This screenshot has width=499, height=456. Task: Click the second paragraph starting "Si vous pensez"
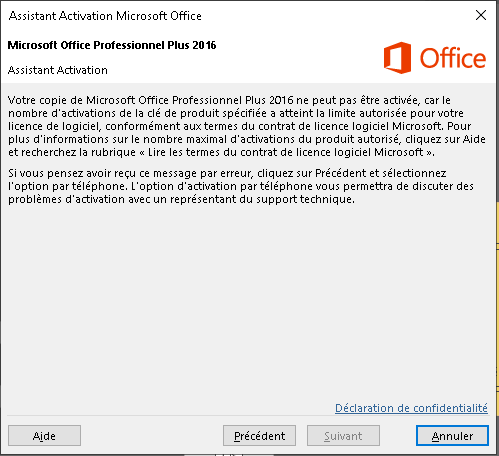(x=241, y=186)
